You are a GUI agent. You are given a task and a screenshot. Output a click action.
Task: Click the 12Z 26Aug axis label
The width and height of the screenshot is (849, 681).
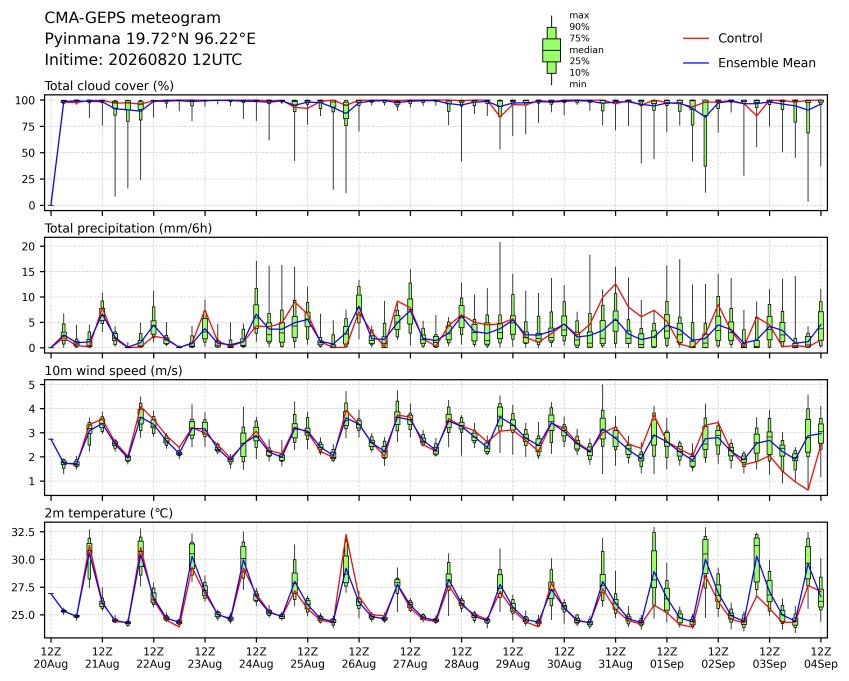tap(358, 658)
